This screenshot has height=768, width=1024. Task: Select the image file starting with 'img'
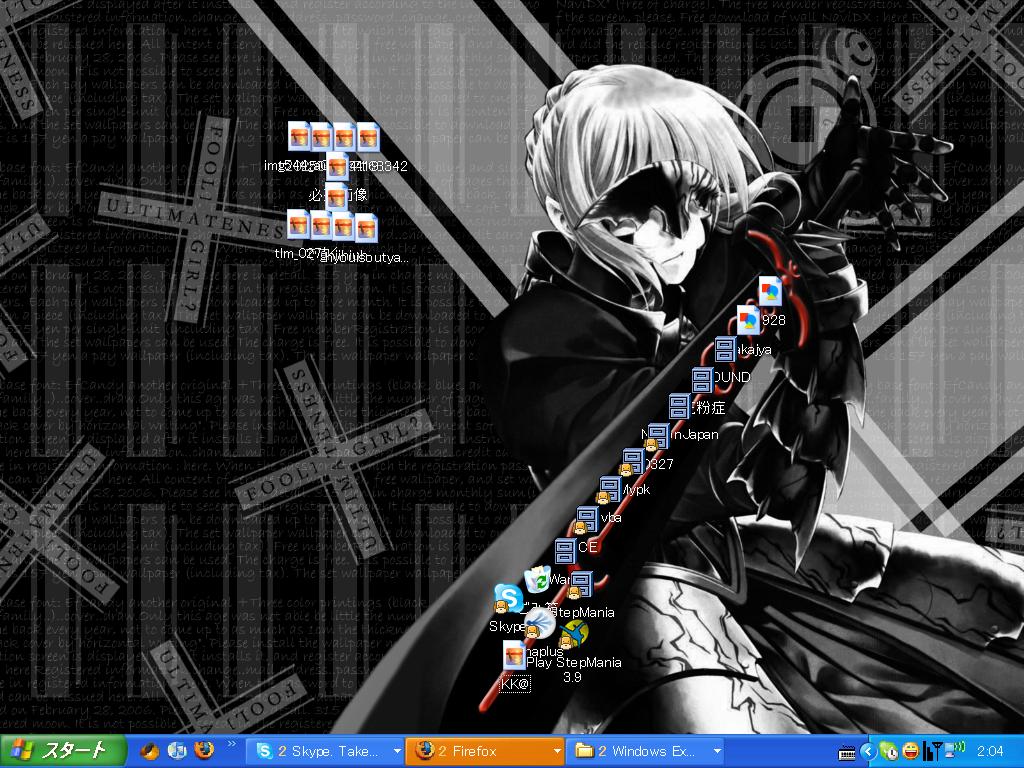299,136
